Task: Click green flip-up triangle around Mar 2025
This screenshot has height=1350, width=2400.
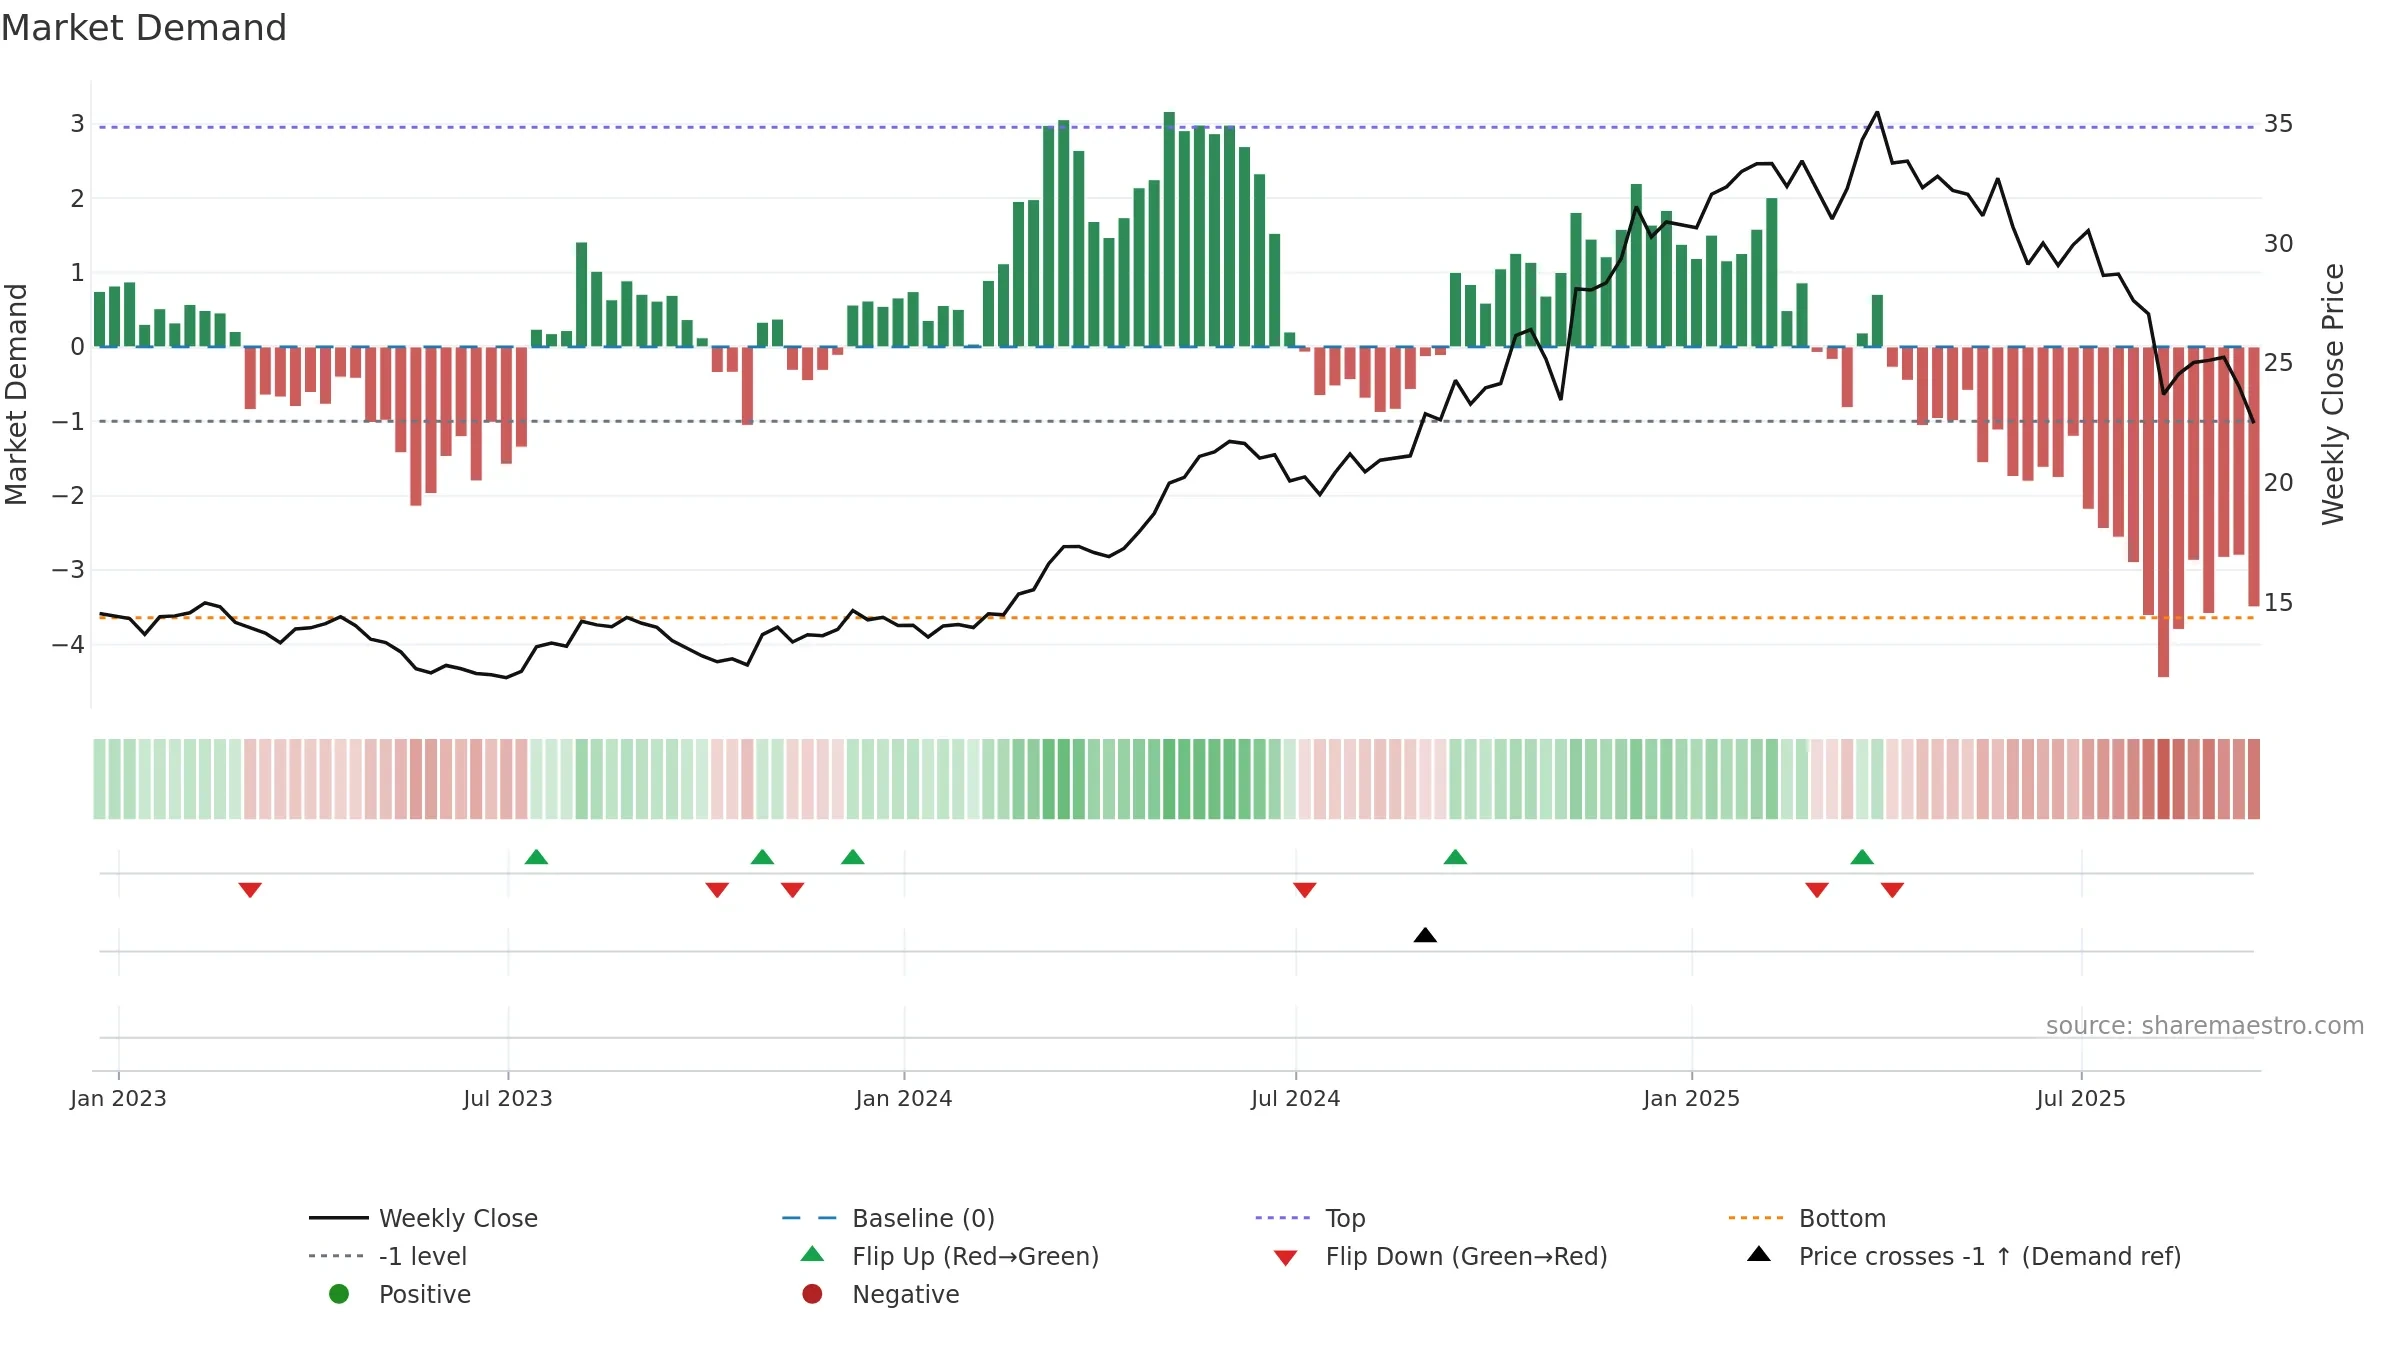Action: [1862, 857]
